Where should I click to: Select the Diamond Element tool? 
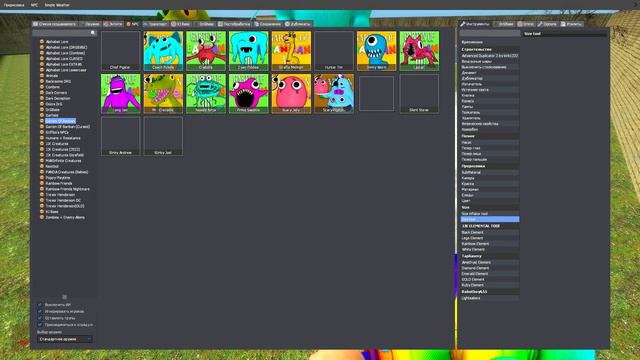pos(490,268)
